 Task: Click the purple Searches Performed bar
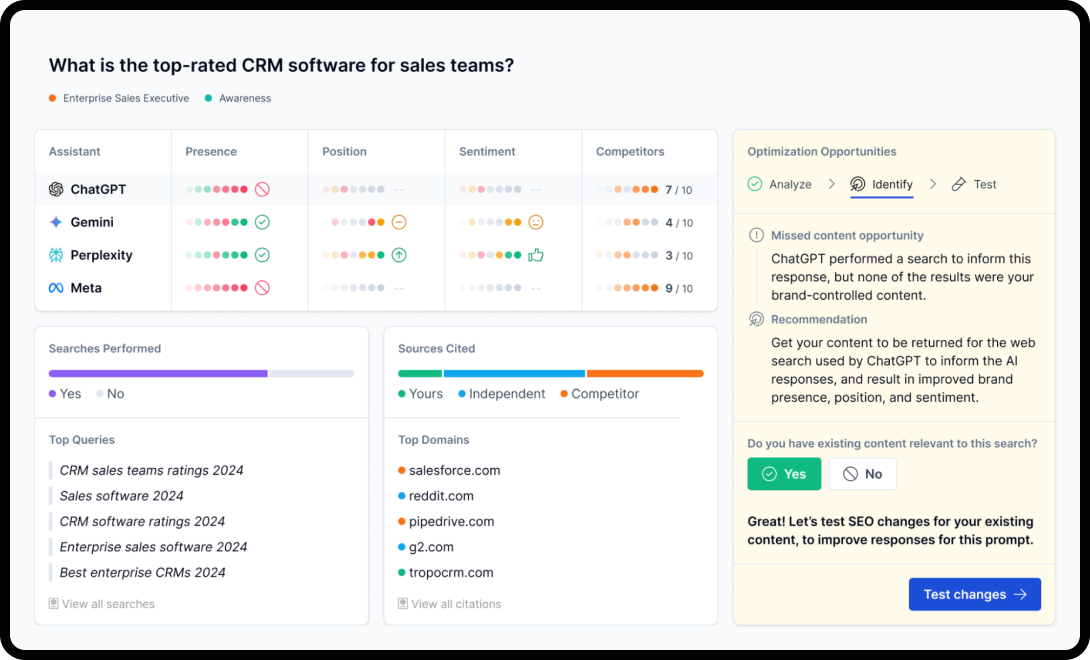158,373
